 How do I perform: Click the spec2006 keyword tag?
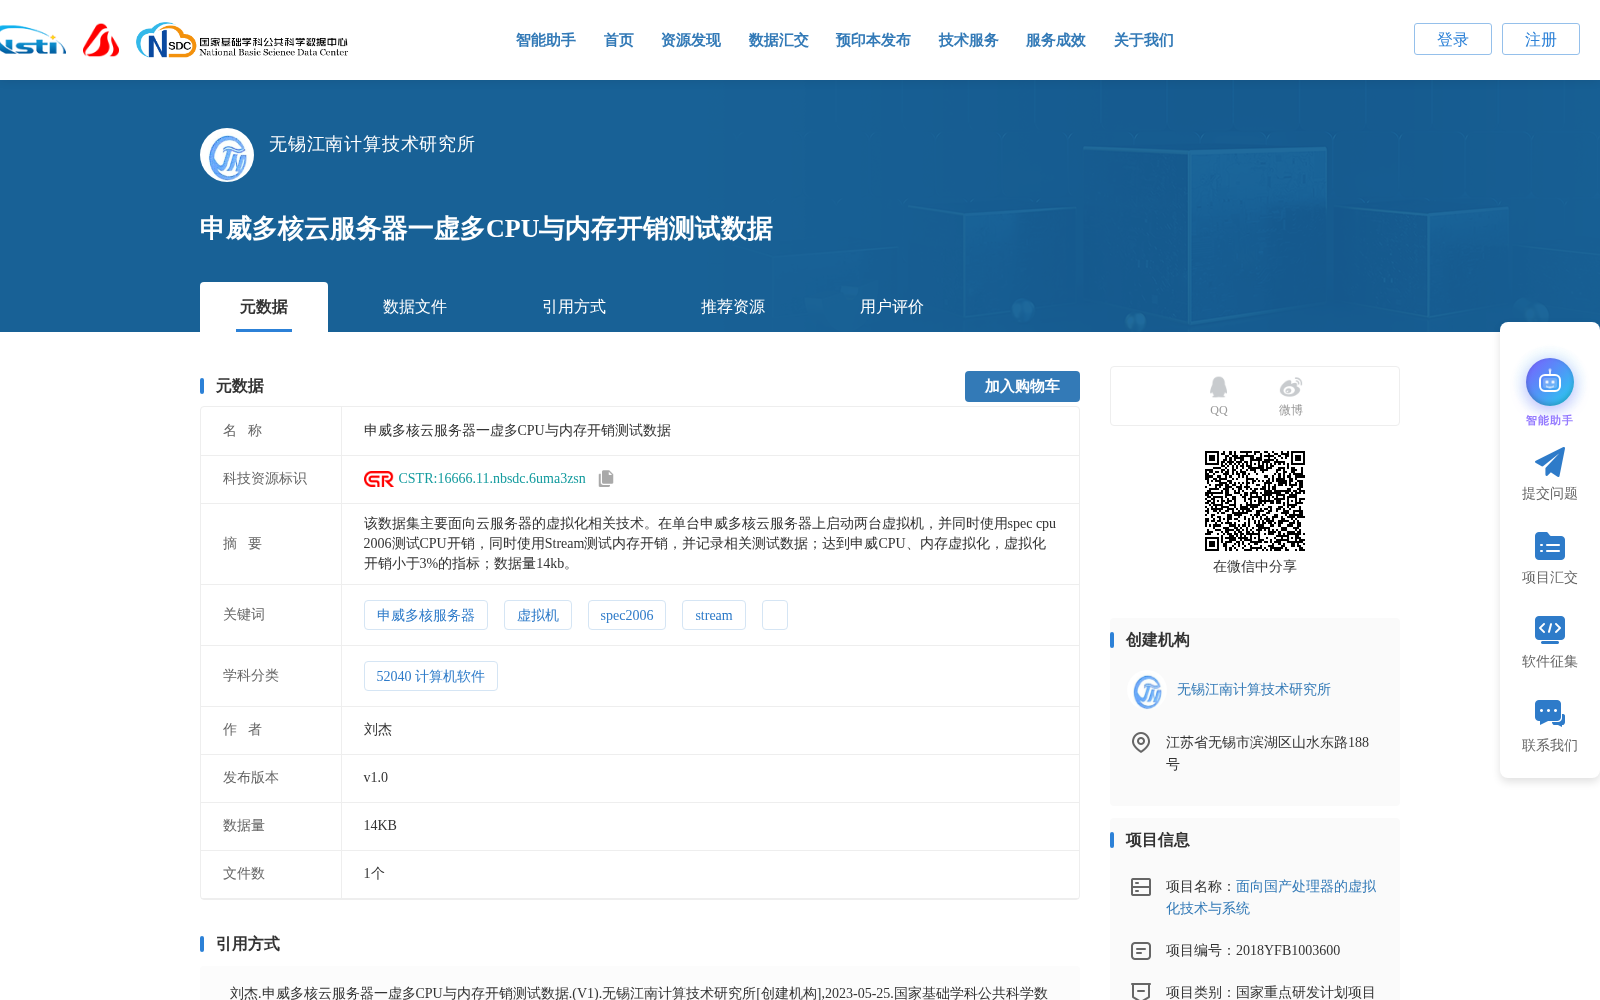pos(626,615)
